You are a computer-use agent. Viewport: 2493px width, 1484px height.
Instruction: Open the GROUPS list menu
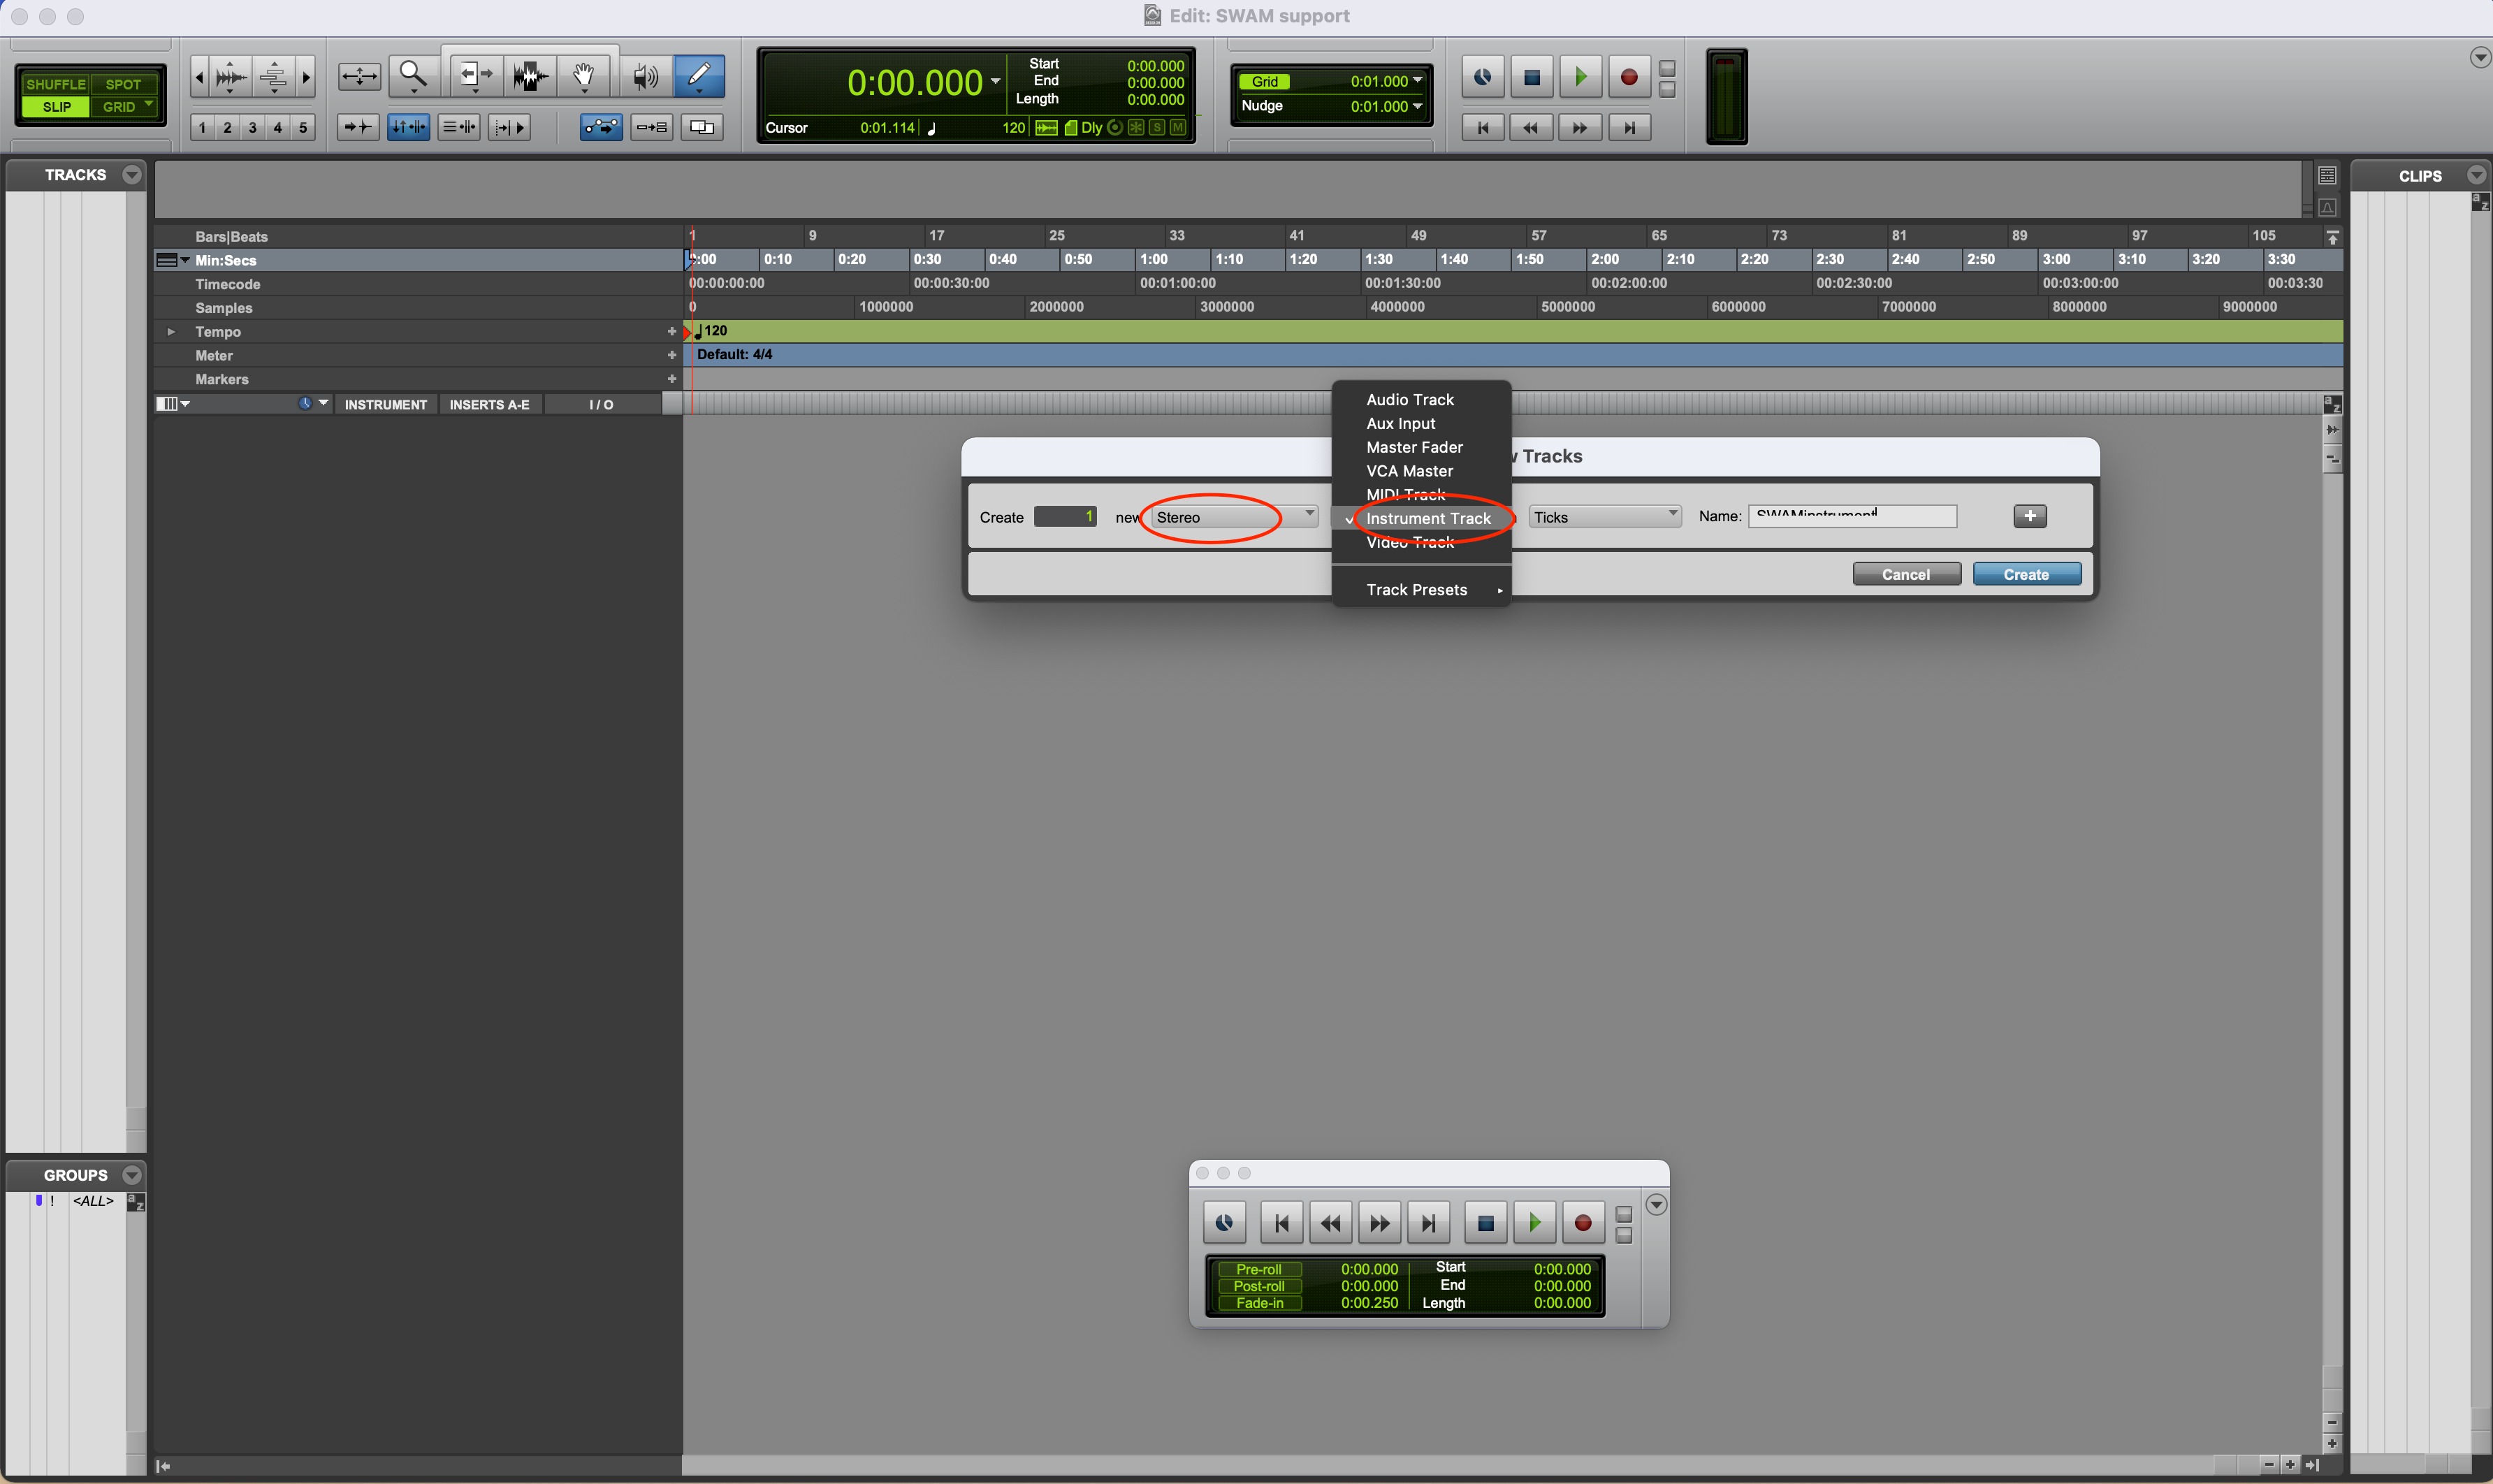pyautogui.click(x=132, y=1175)
